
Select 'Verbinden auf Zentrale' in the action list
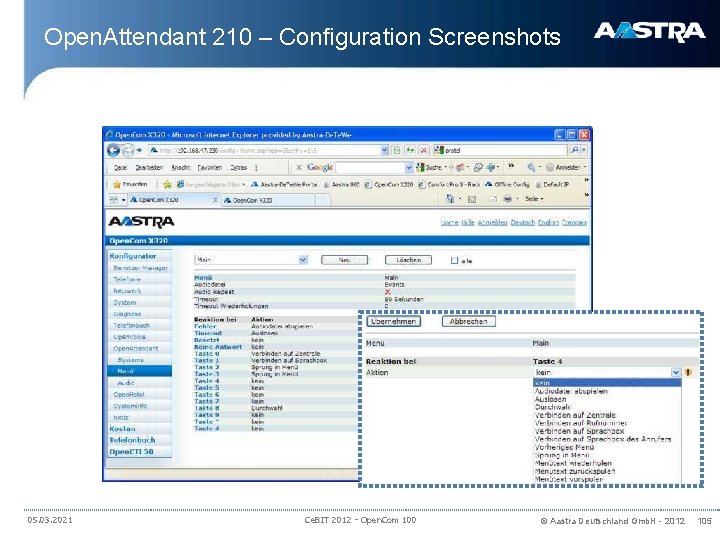click(x=575, y=415)
